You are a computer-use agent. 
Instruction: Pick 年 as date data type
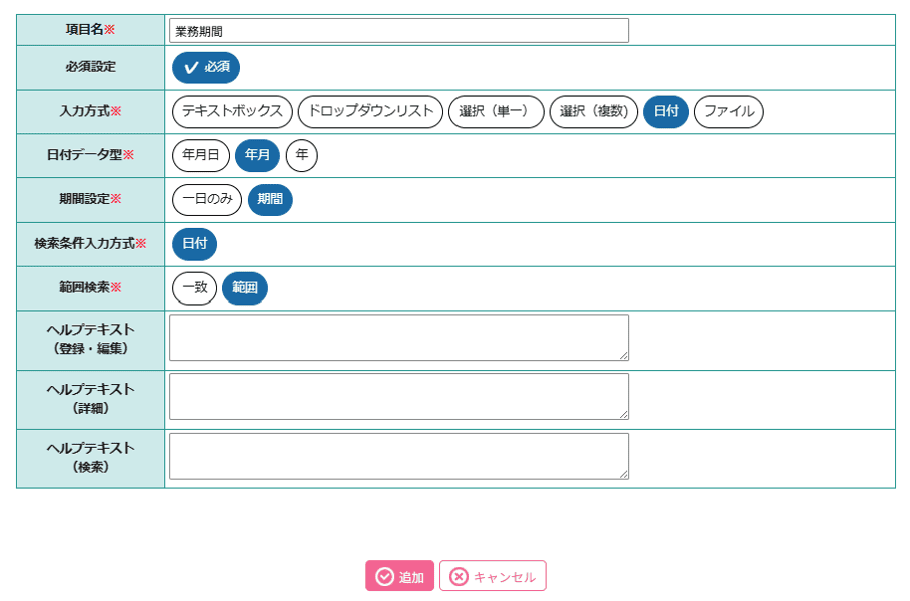302,155
